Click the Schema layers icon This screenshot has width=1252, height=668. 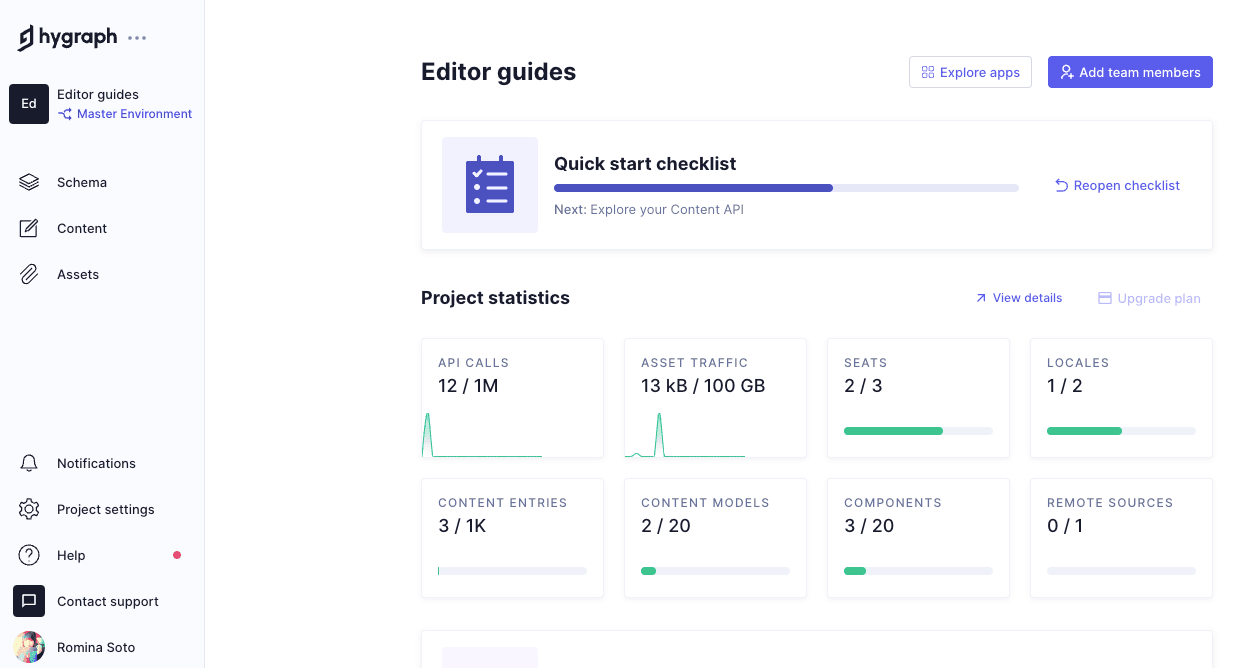click(x=29, y=182)
